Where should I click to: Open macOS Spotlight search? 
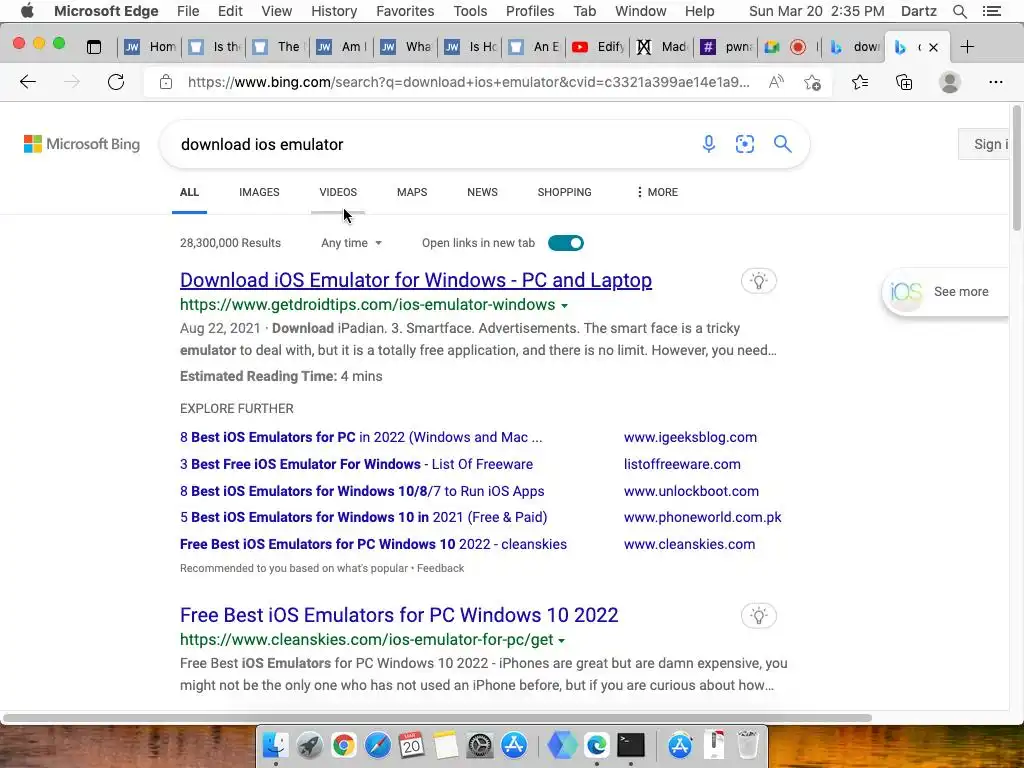pos(959,11)
